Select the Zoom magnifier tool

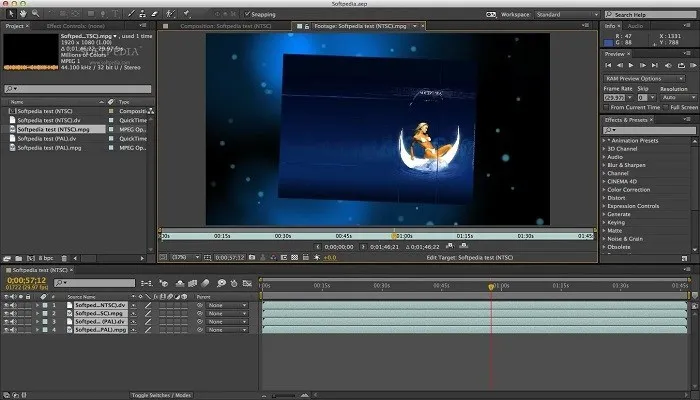[35, 15]
